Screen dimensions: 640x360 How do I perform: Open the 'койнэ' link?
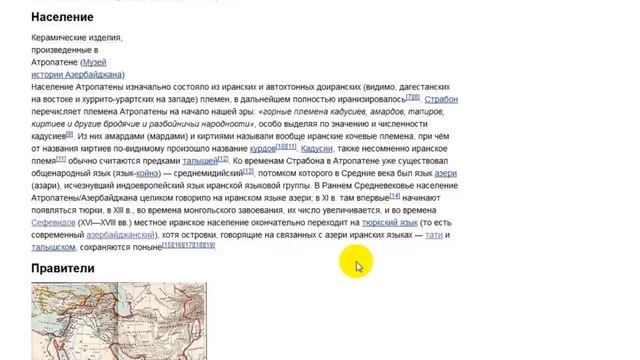pos(147,173)
